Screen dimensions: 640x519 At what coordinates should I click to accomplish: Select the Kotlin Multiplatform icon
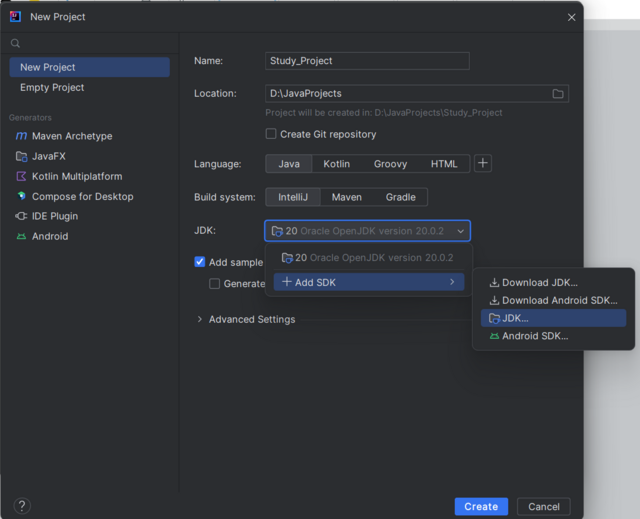tap(21, 176)
